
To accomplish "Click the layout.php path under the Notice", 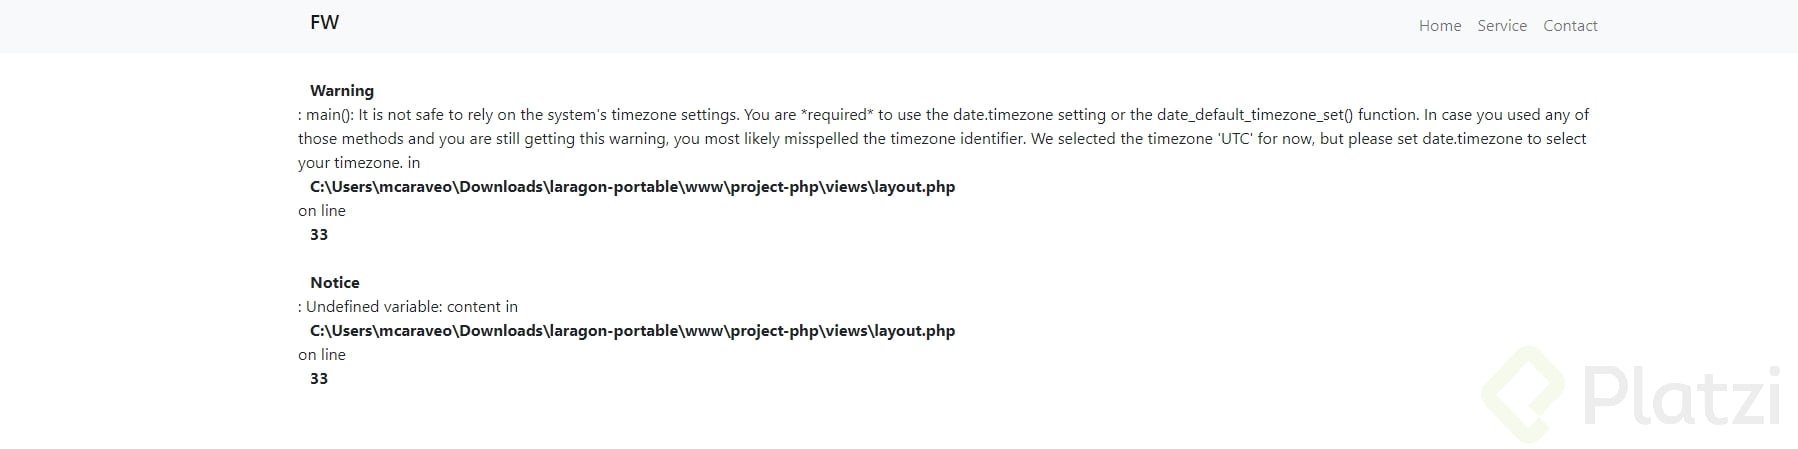I will pyautogui.click(x=632, y=331).
